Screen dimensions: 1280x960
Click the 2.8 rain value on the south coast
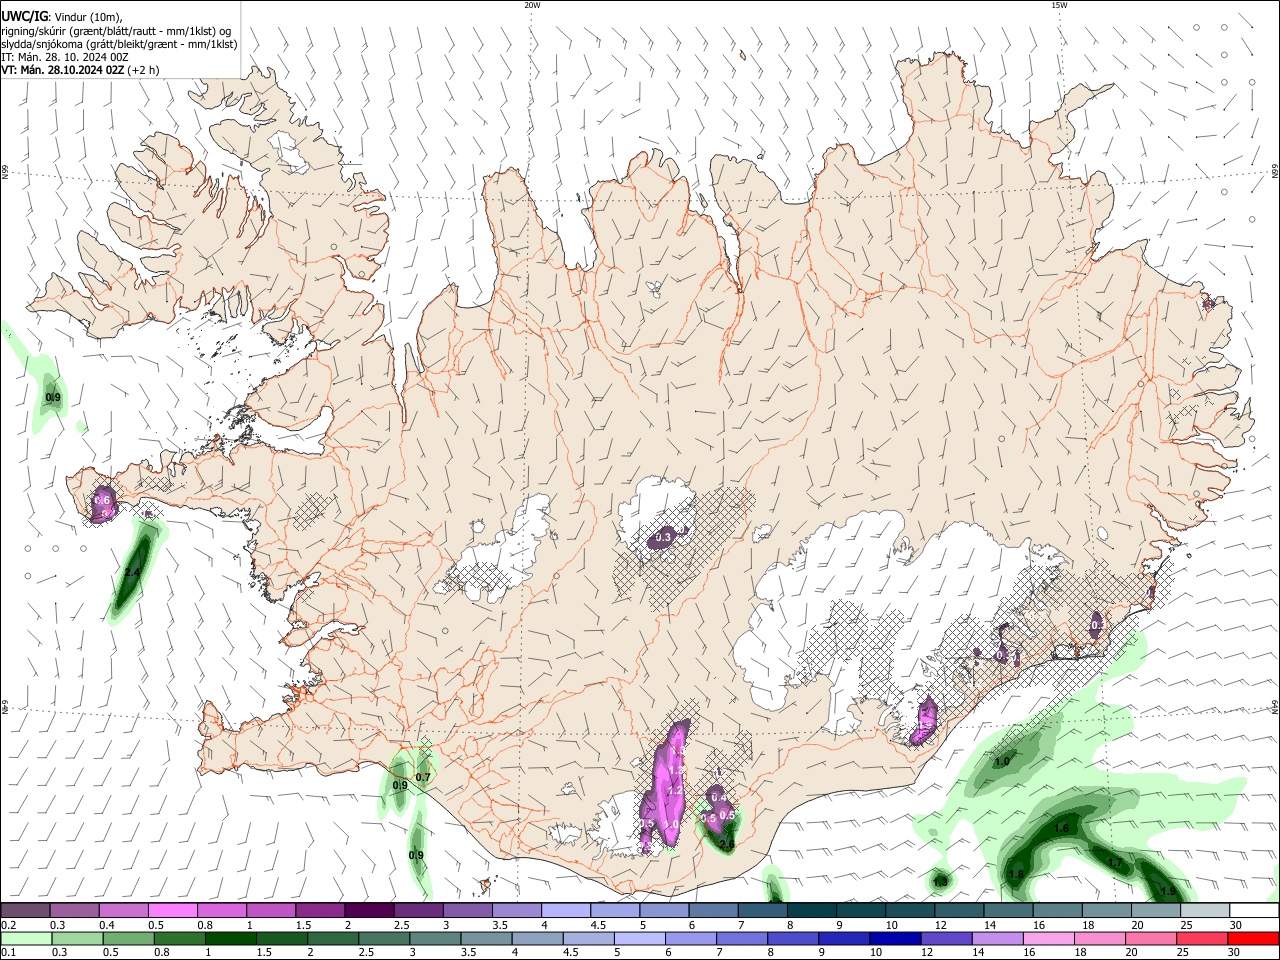(x=727, y=845)
